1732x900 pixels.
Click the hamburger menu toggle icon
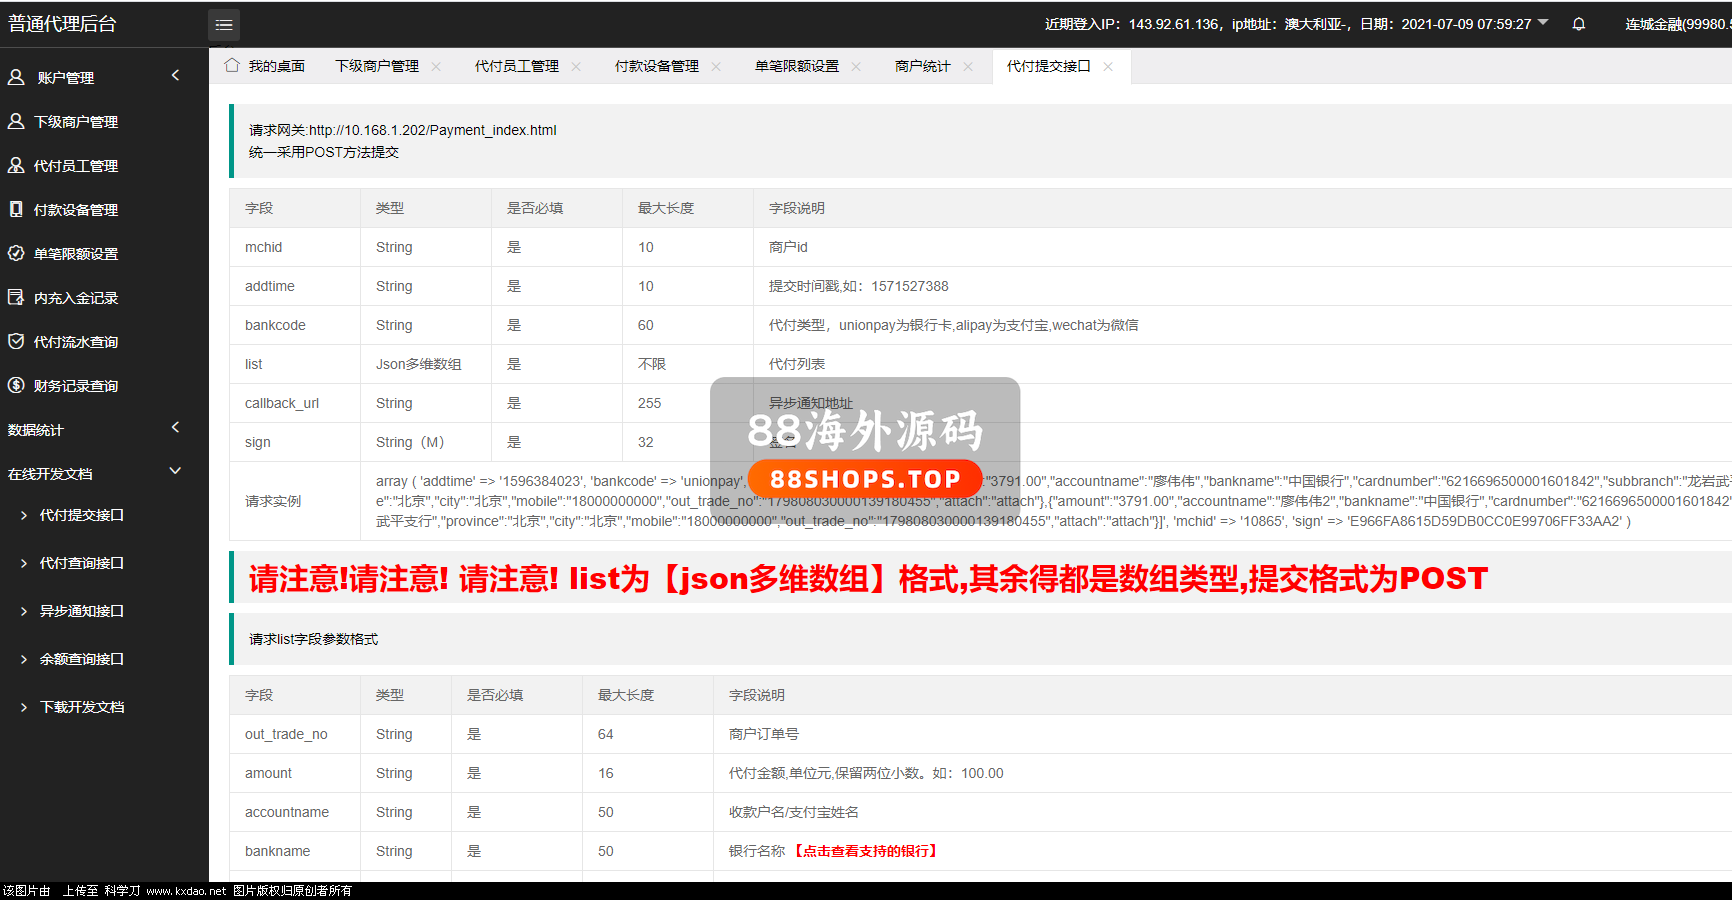(x=224, y=25)
